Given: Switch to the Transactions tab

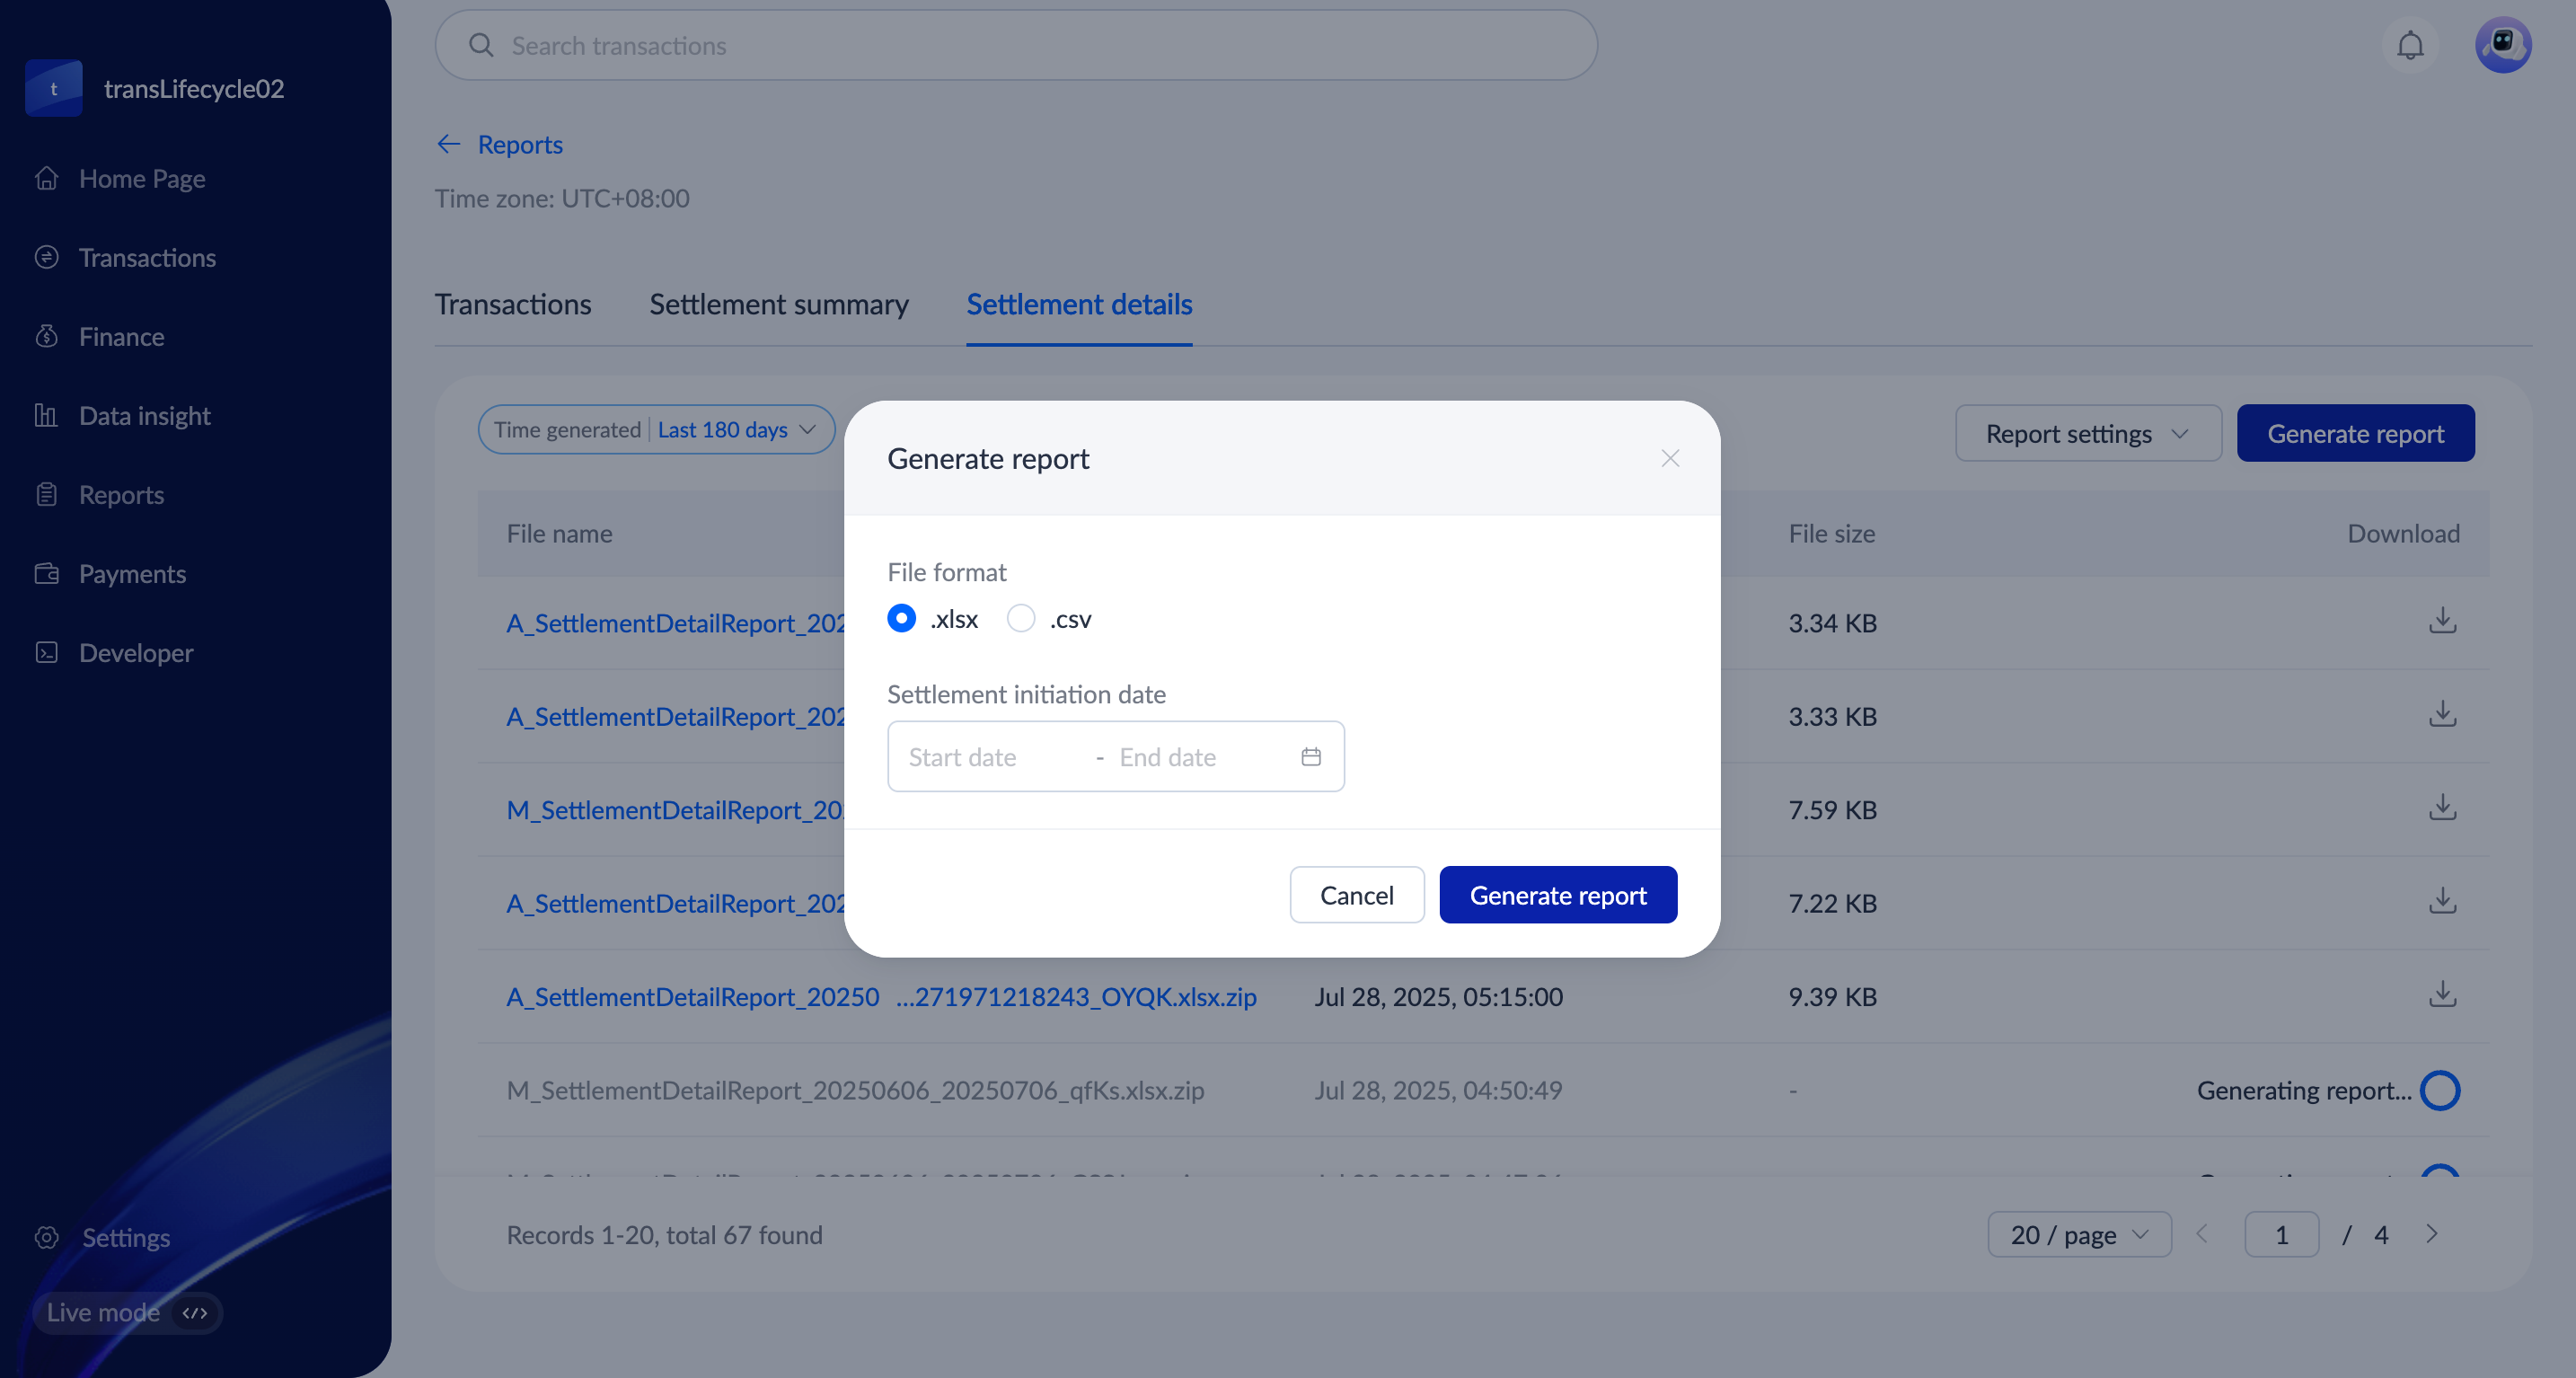Looking at the screenshot, I should coord(512,304).
